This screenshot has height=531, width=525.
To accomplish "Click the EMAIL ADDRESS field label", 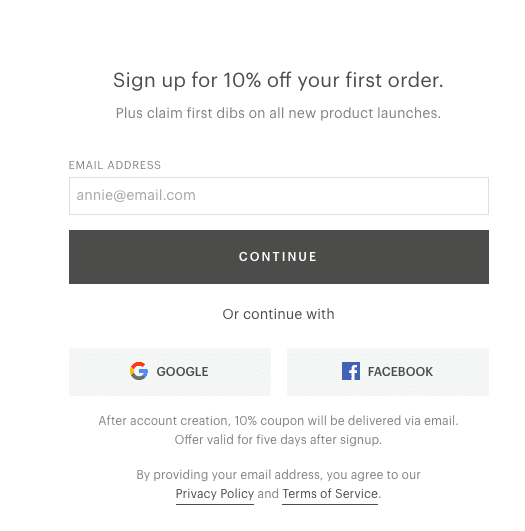I will [115, 165].
